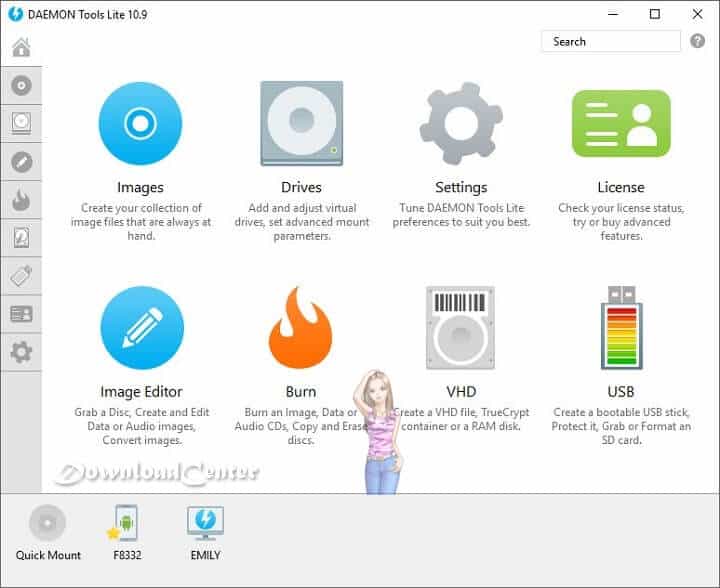Click "Create your collection of image files" description

click(141, 222)
